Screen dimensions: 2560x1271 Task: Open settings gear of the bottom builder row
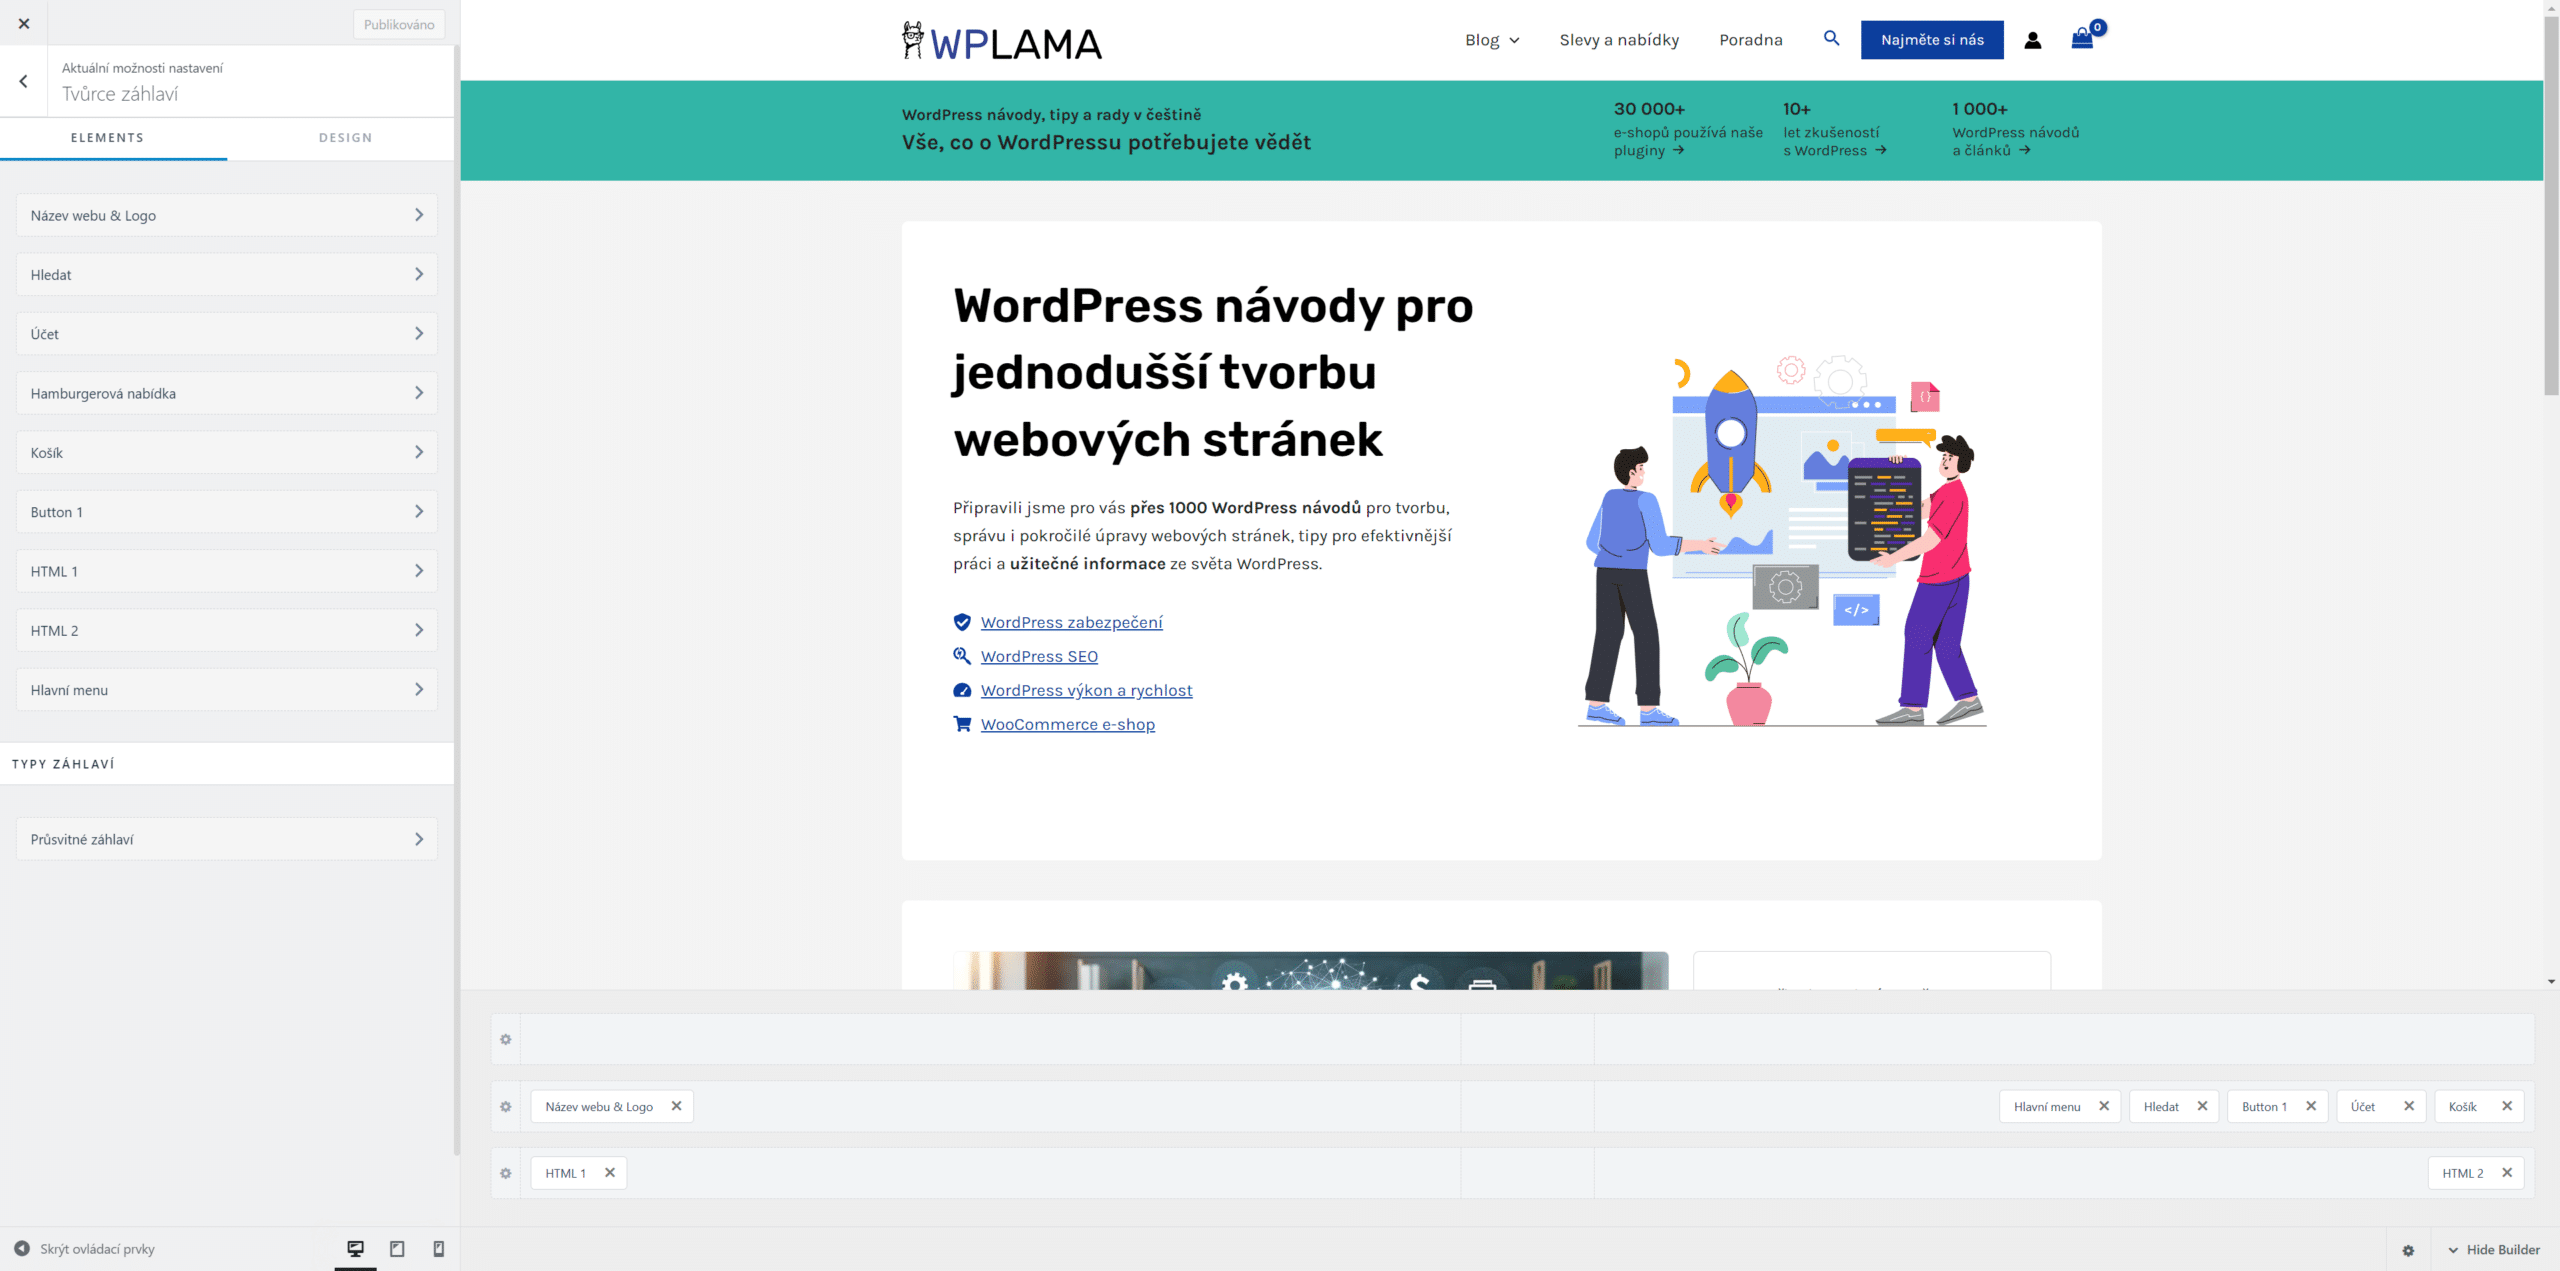point(506,1173)
